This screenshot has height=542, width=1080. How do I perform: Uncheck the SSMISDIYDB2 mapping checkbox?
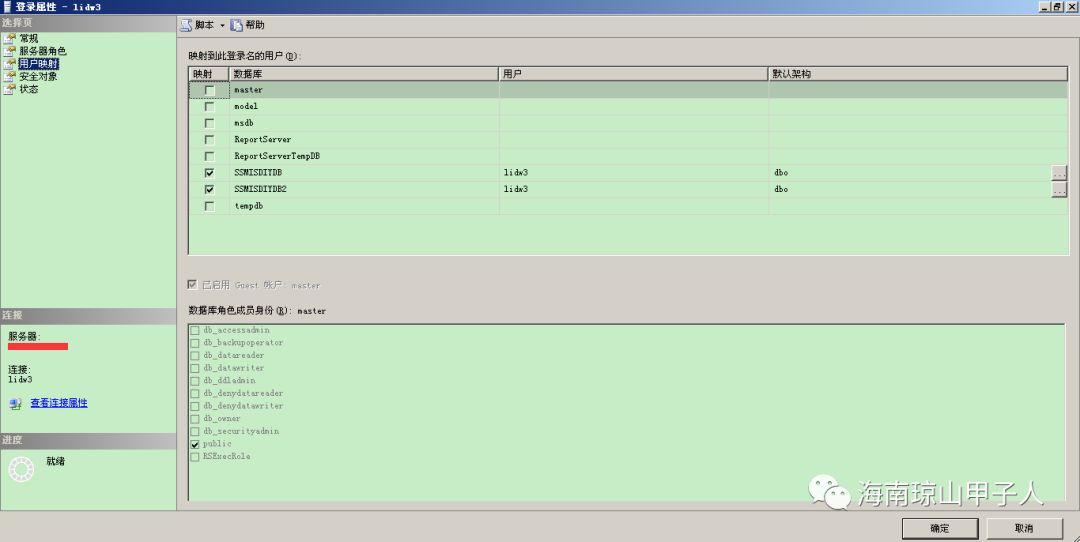(x=209, y=189)
